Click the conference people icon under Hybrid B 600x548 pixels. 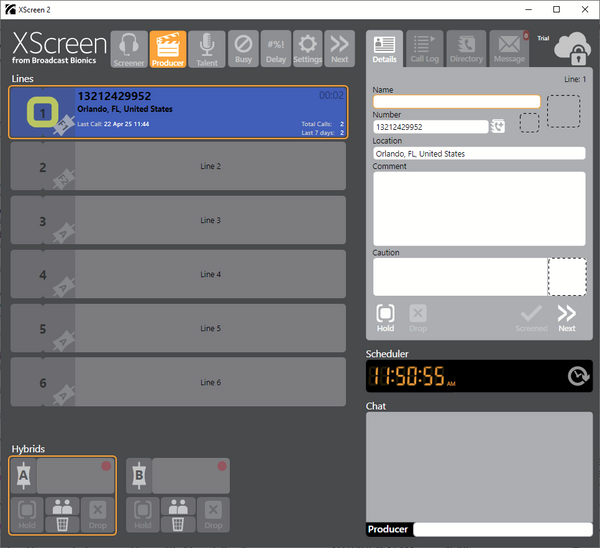point(178,506)
